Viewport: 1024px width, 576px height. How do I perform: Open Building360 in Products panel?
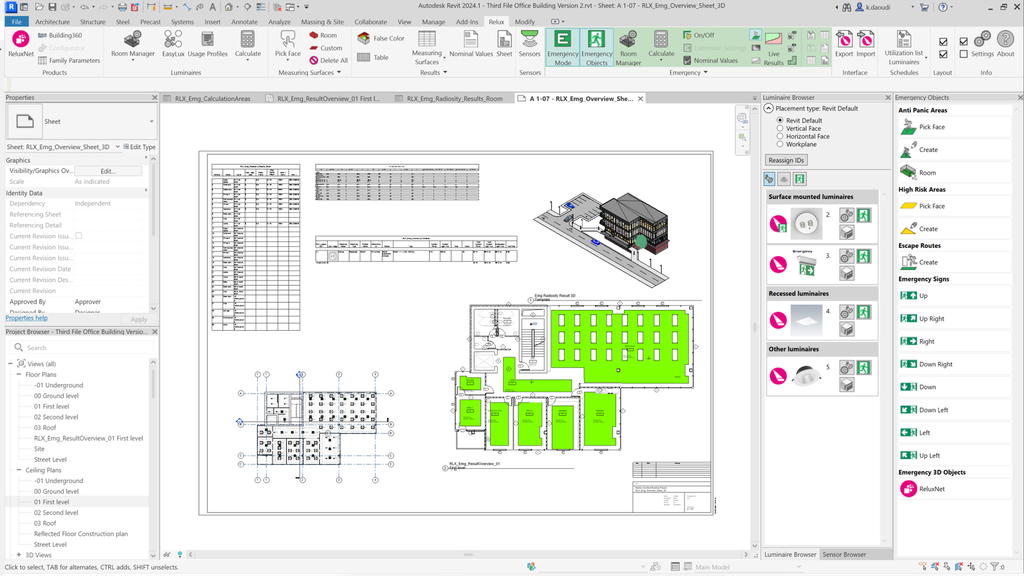click(60, 35)
